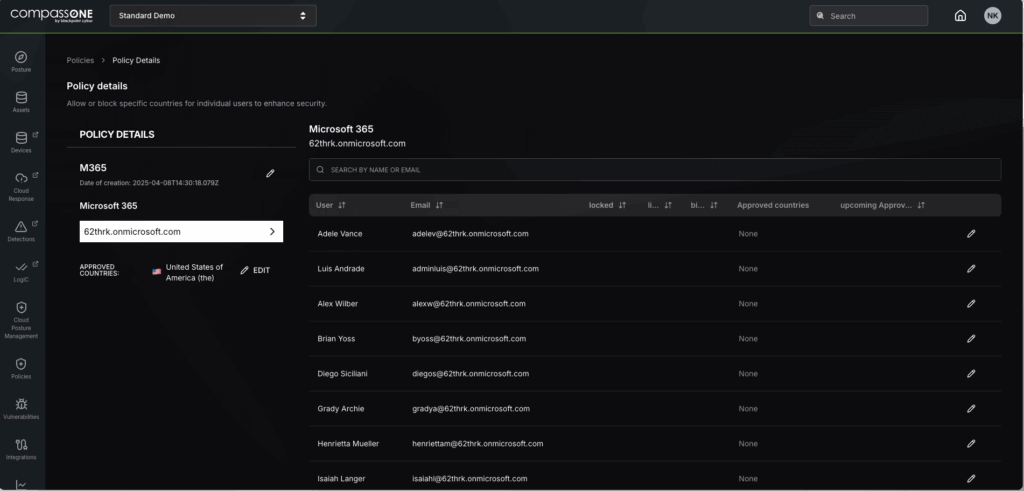Image resolution: width=1024 pixels, height=491 pixels.
Task: Click the United States flag icon
Action: click(x=157, y=272)
